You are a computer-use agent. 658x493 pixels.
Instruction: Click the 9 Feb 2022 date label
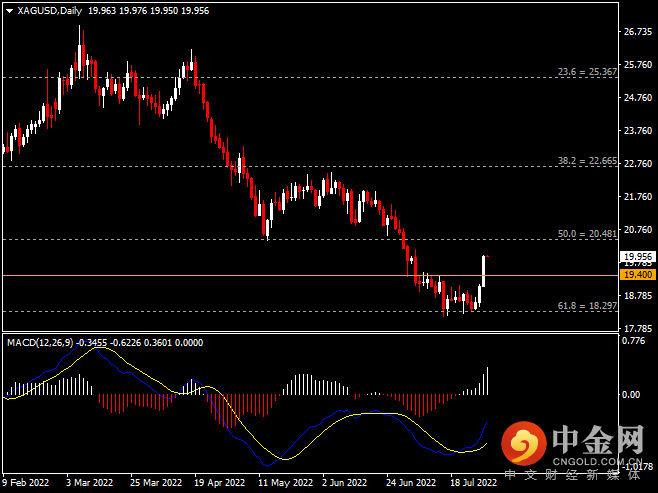26,483
